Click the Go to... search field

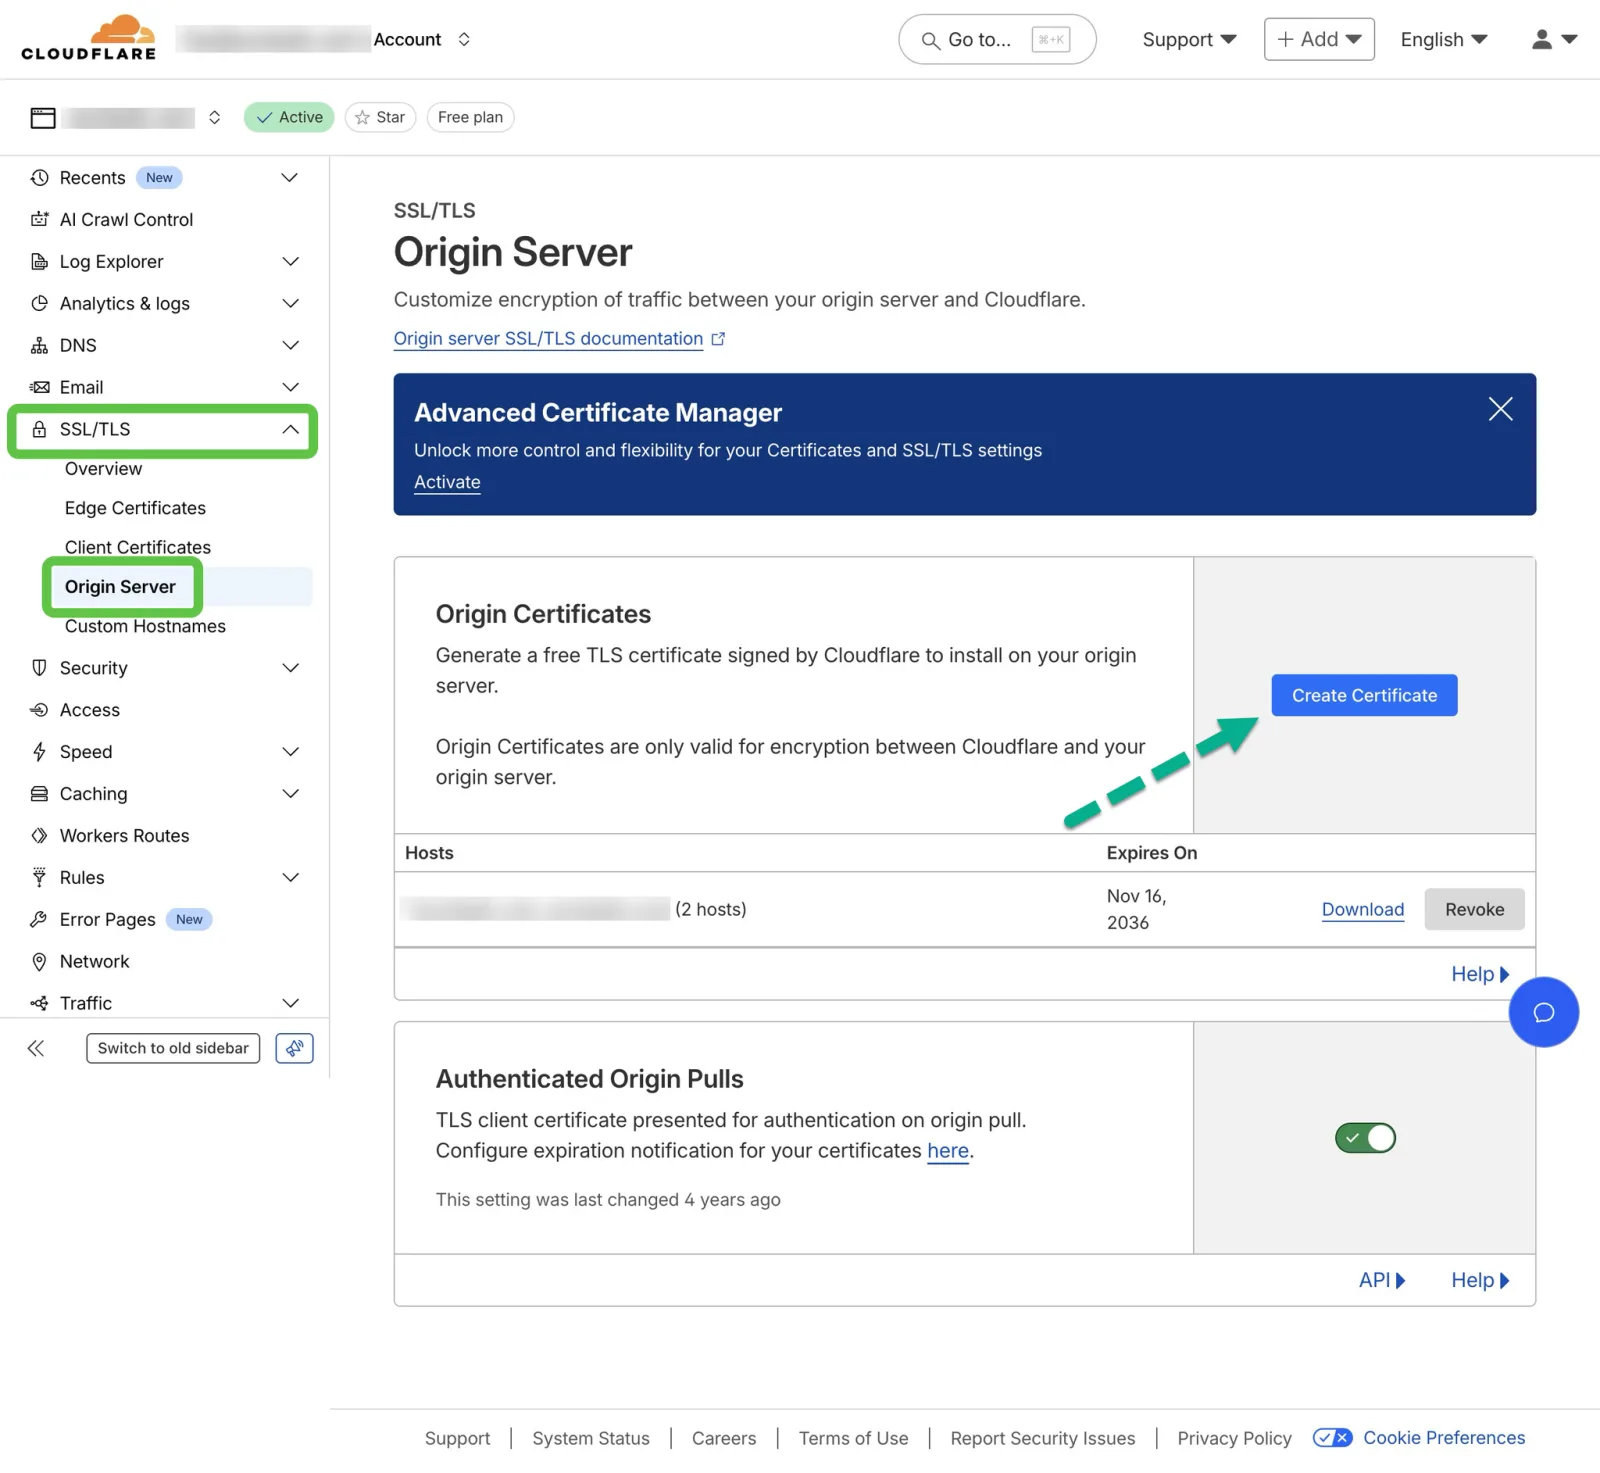pos(997,39)
